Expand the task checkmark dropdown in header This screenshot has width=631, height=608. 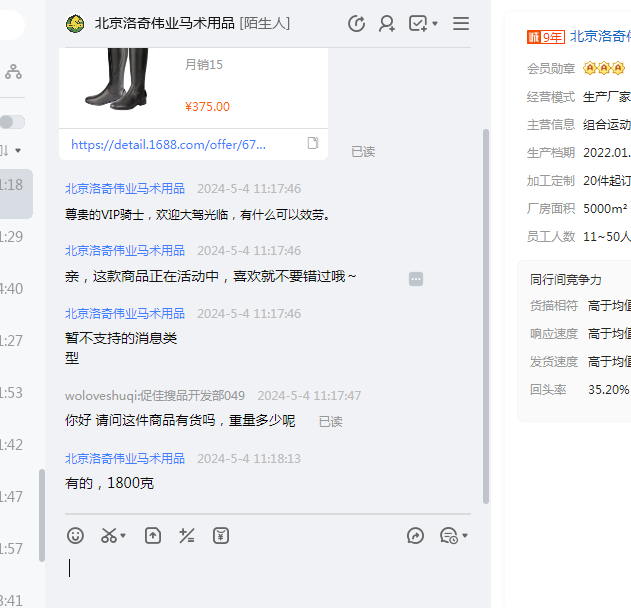(x=435, y=24)
